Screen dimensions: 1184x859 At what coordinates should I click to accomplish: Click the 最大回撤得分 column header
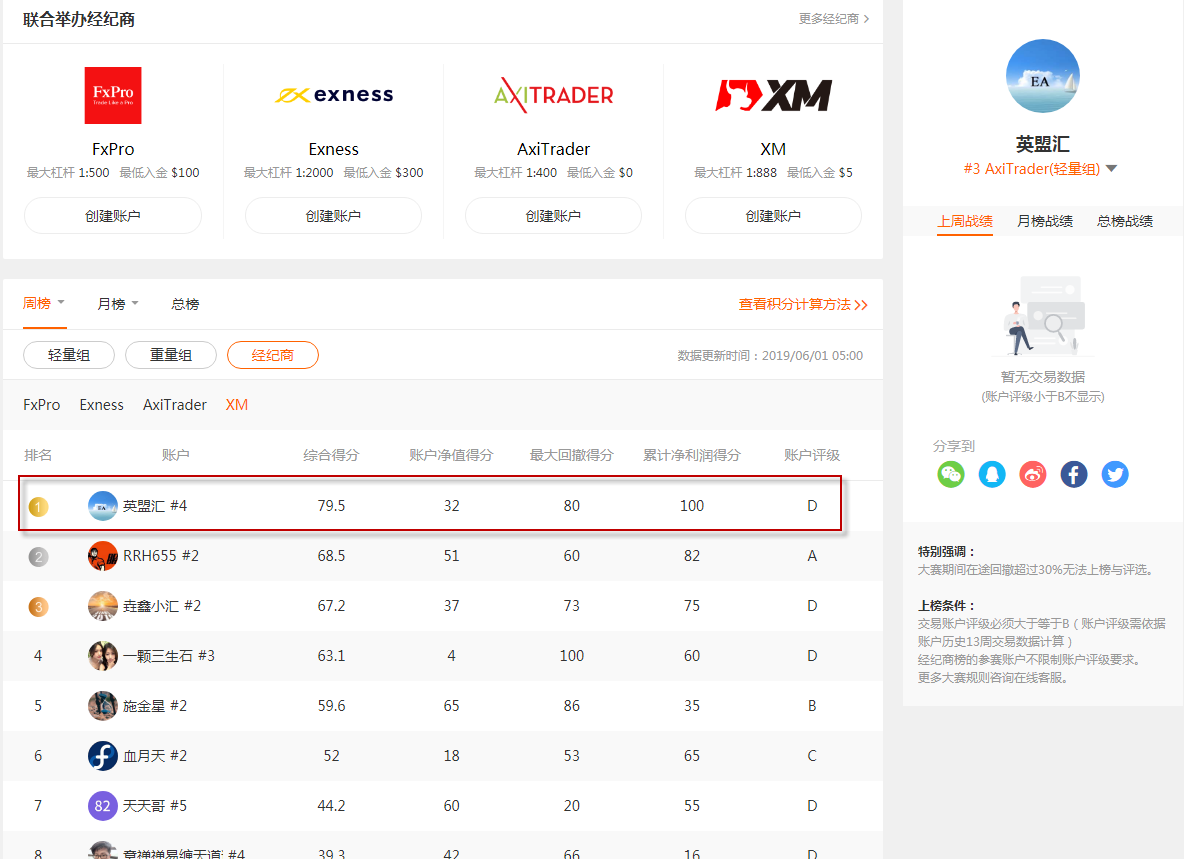[571, 455]
